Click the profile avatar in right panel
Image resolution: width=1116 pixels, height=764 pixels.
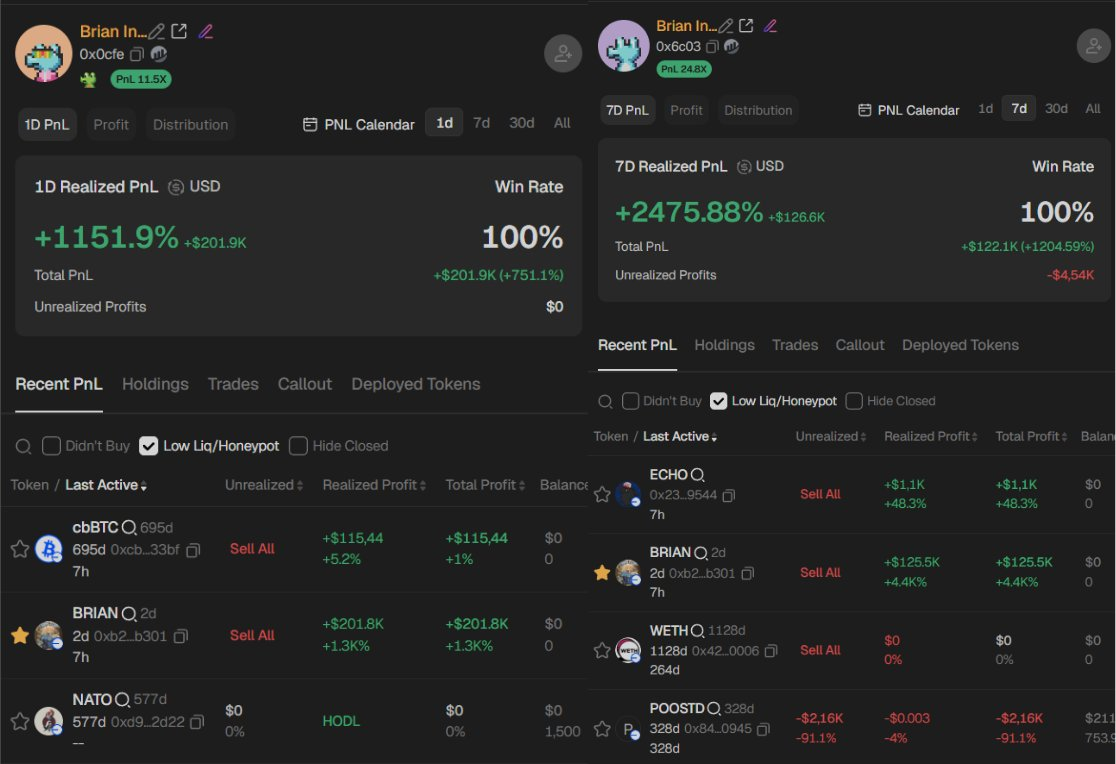tap(623, 46)
